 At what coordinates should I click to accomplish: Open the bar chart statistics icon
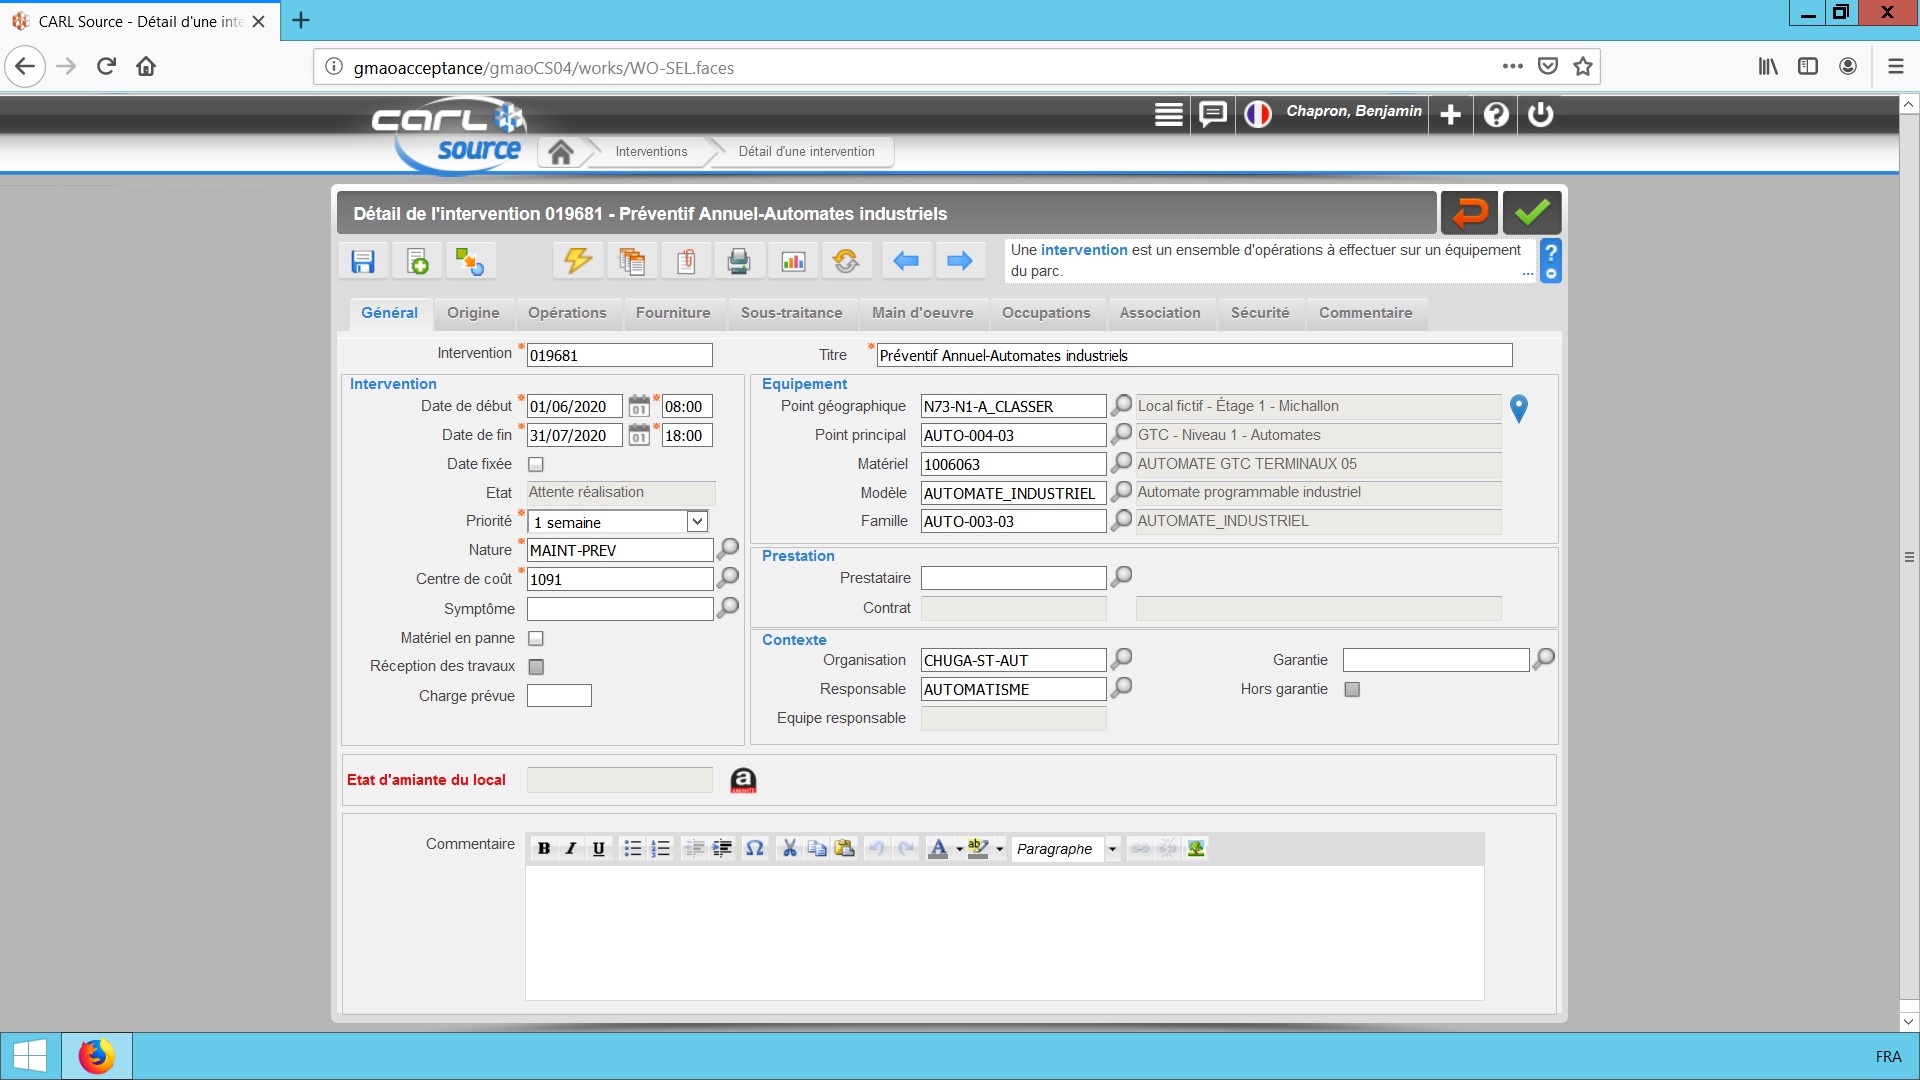click(793, 261)
